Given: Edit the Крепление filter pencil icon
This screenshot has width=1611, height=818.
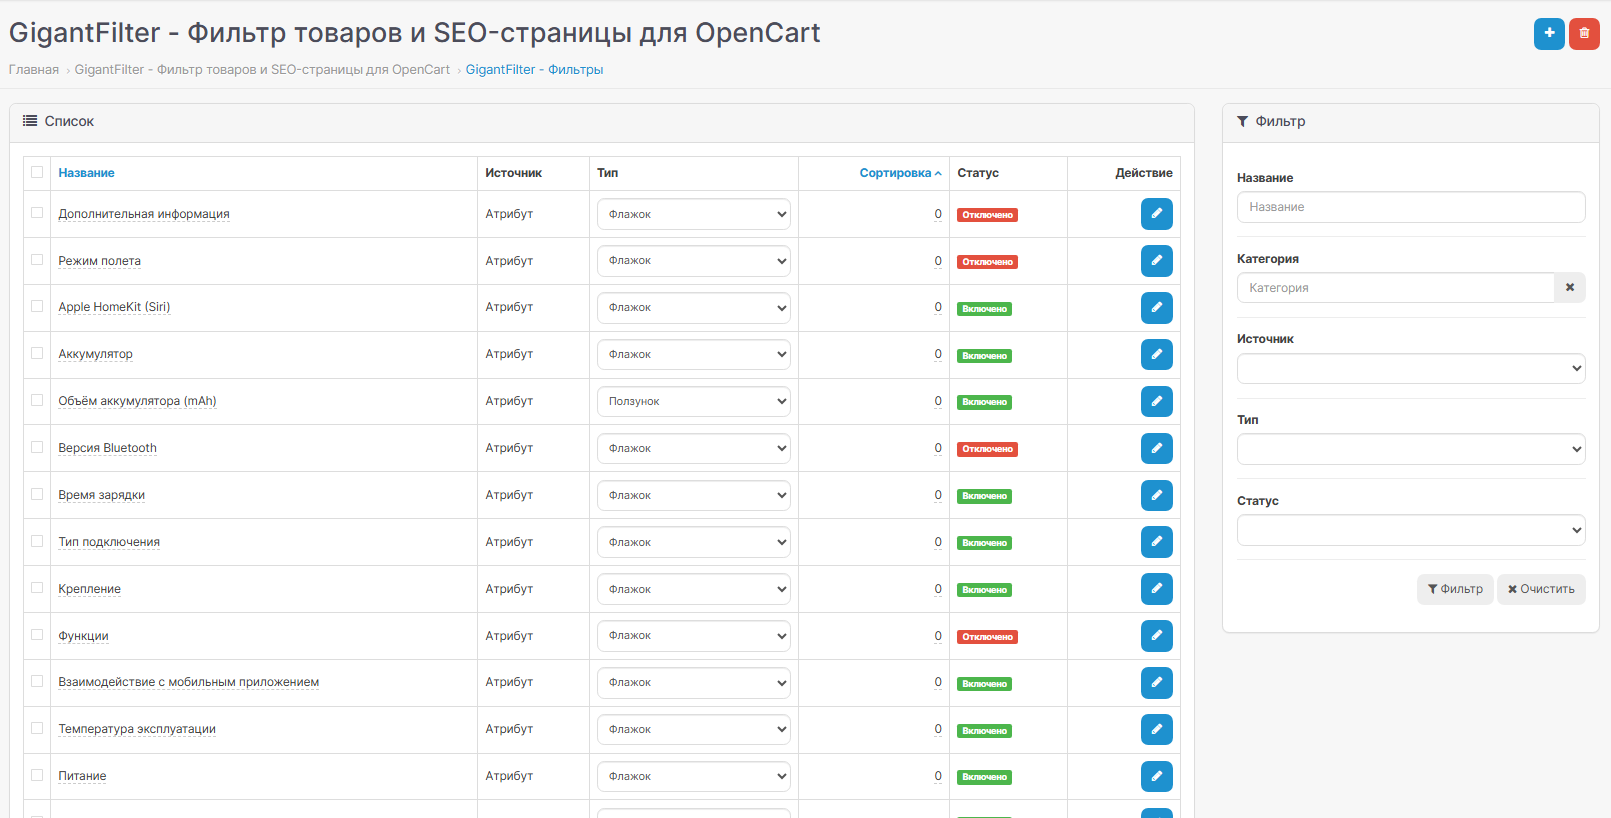Looking at the screenshot, I should [1157, 589].
